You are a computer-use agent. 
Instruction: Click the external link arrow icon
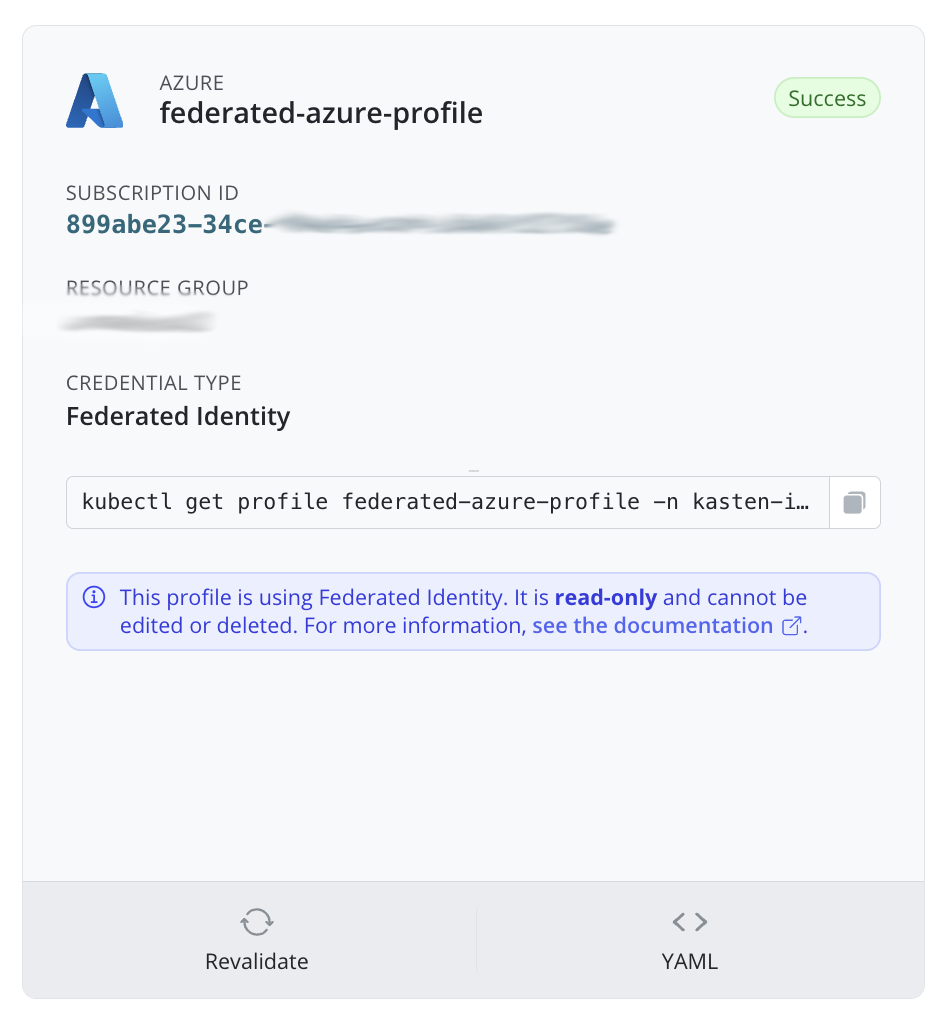[x=791, y=627]
